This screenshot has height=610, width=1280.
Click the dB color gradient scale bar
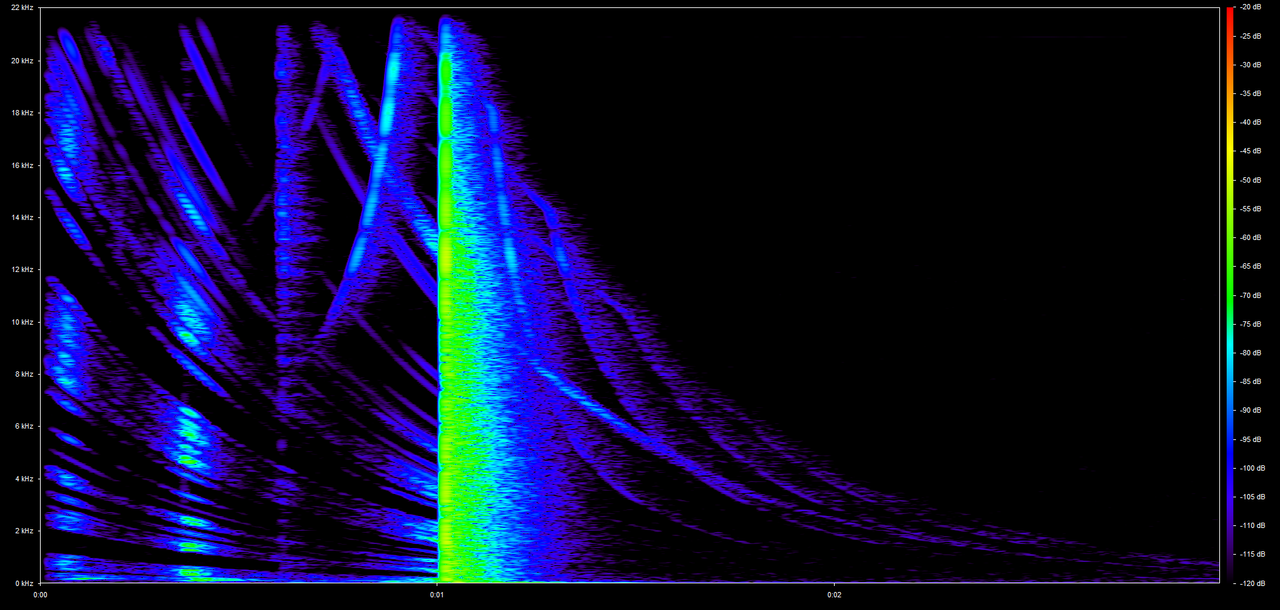(1230, 295)
